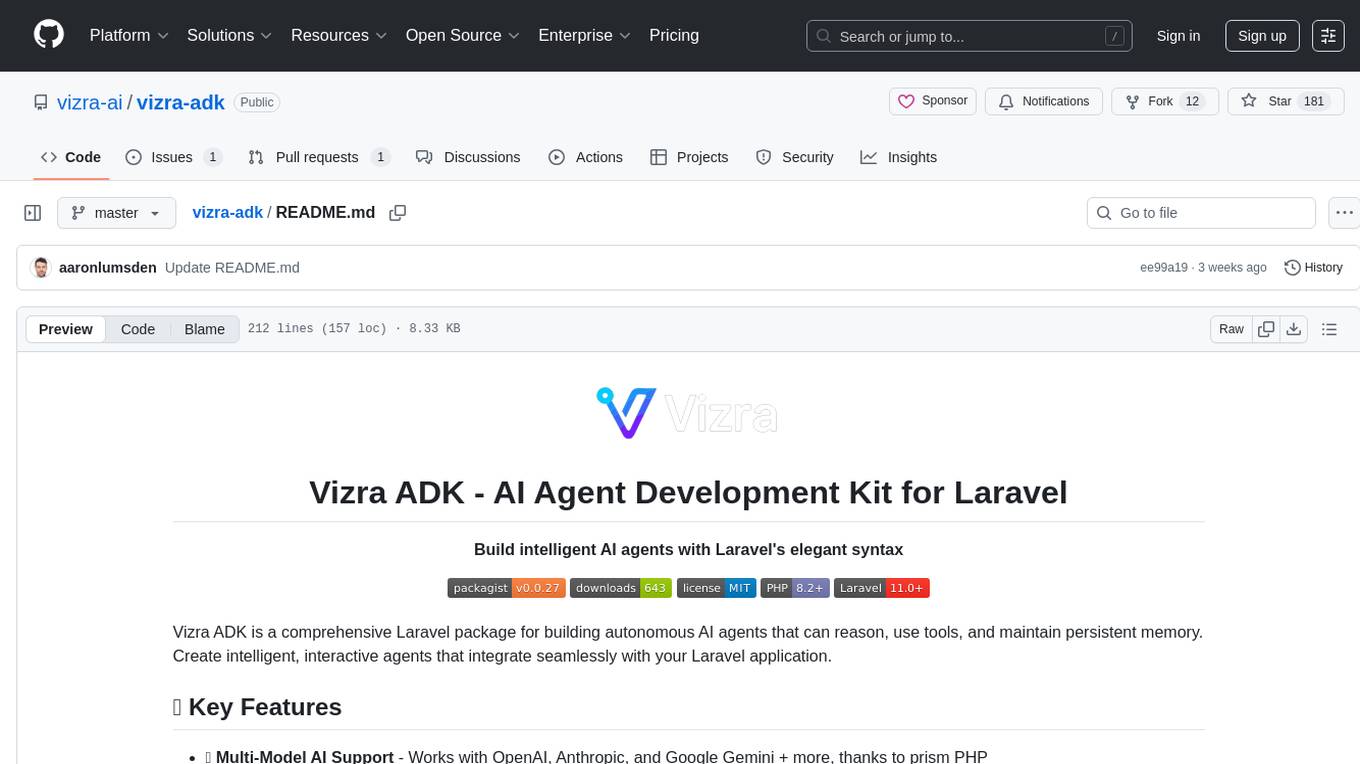1360x764 pixels.
Task: Switch to the Insights tab
Action: tap(899, 157)
